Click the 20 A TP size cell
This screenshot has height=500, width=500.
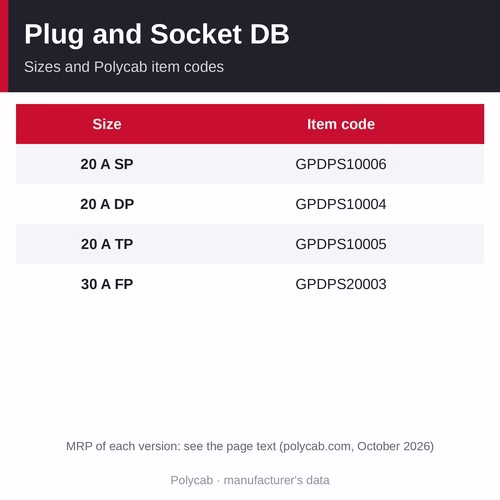pos(107,244)
